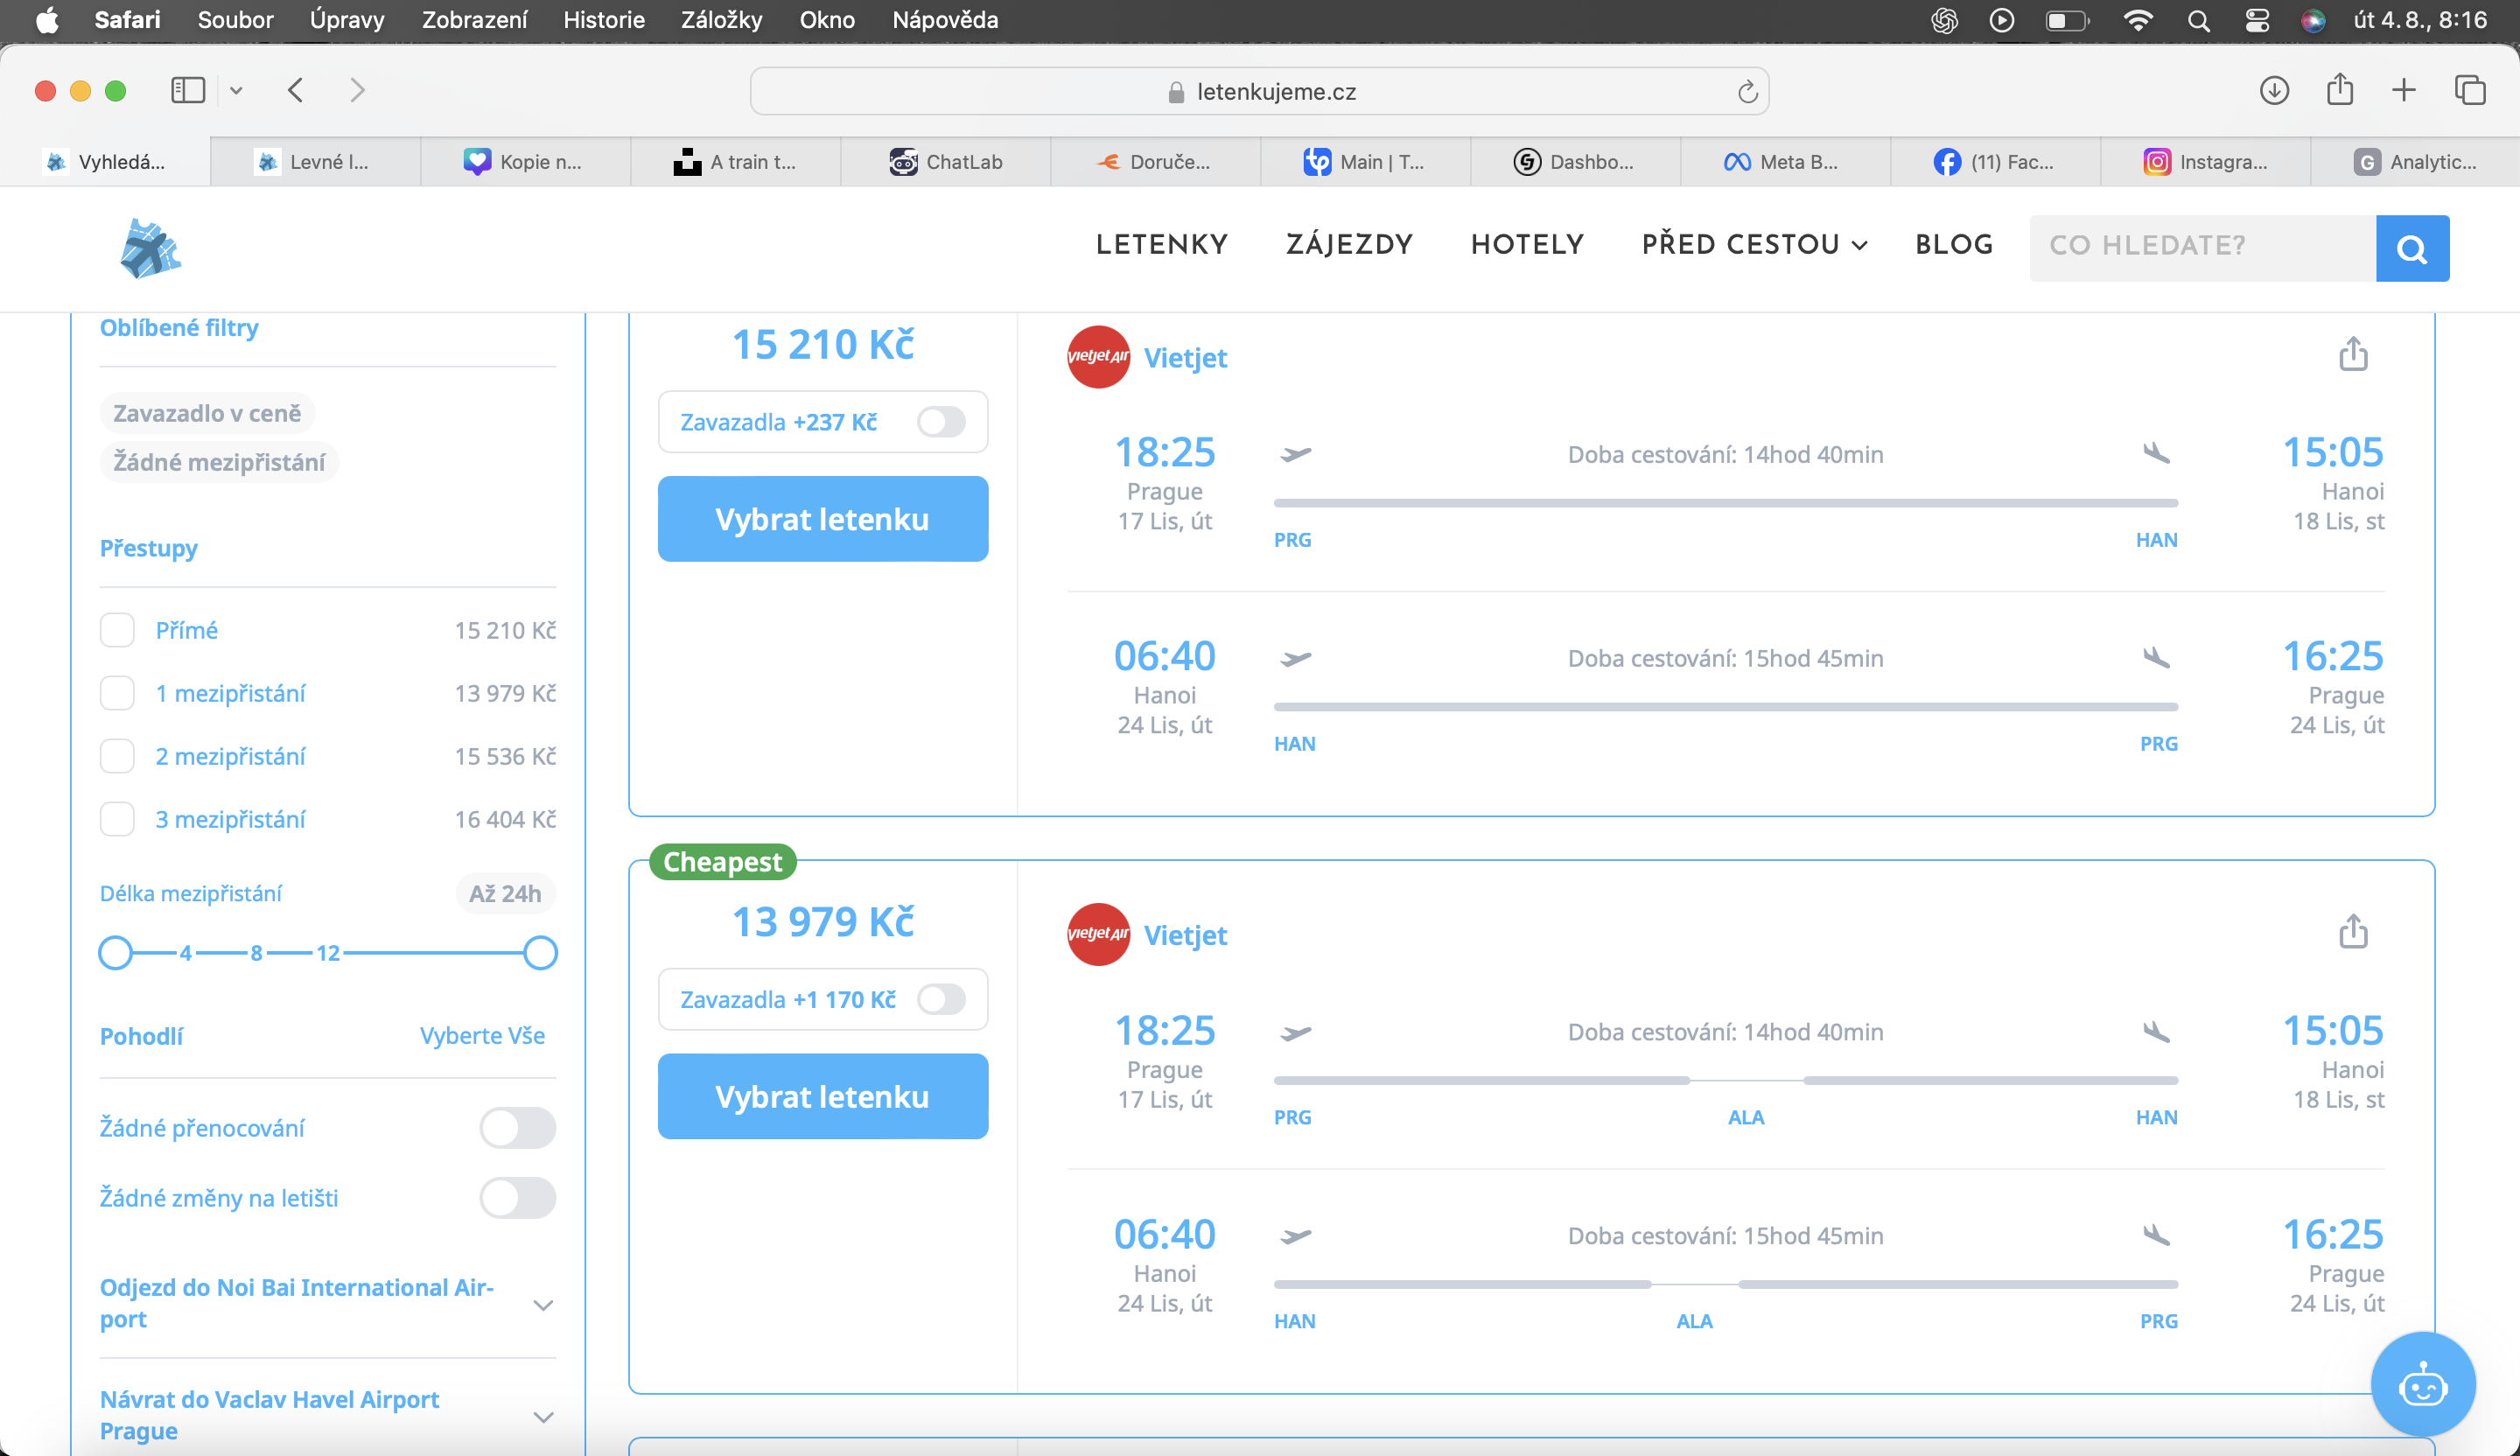Go back with Safari back arrow
This screenshot has width=2520, height=1456.
point(296,91)
